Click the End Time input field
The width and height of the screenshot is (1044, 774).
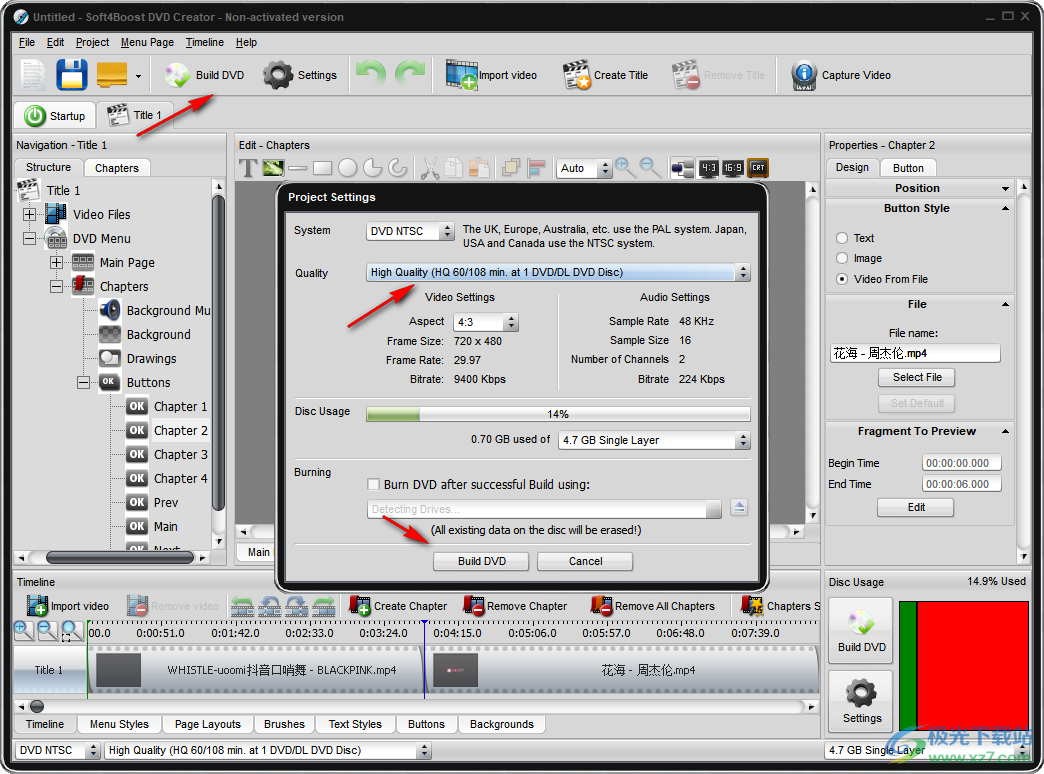click(x=961, y=484)
